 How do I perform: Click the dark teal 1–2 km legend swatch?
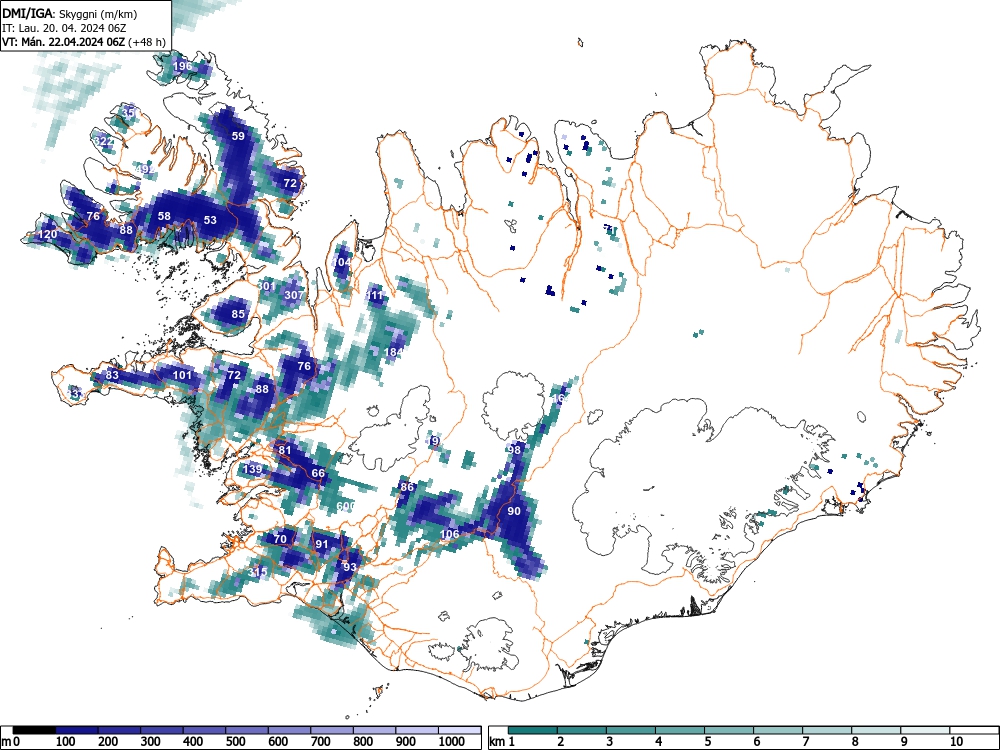point(533,730)
